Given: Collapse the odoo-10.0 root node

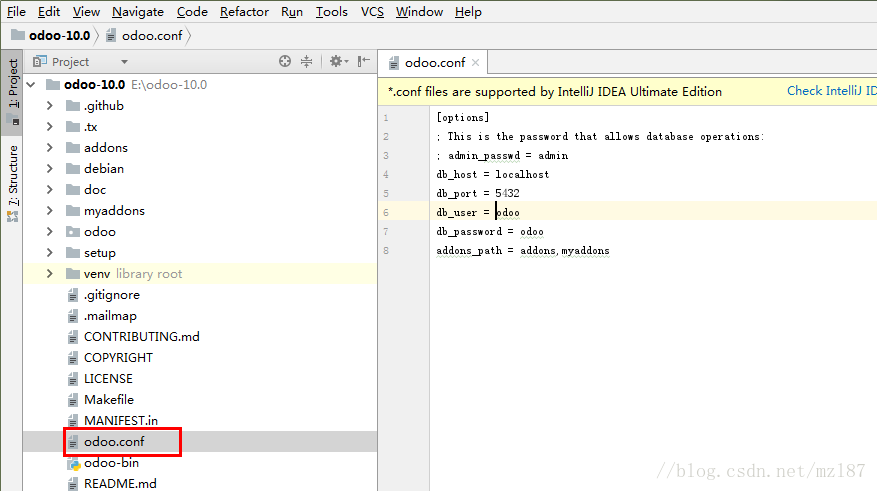Looking at the screenshot, I should pyautogui.click(x=31, y=84).
